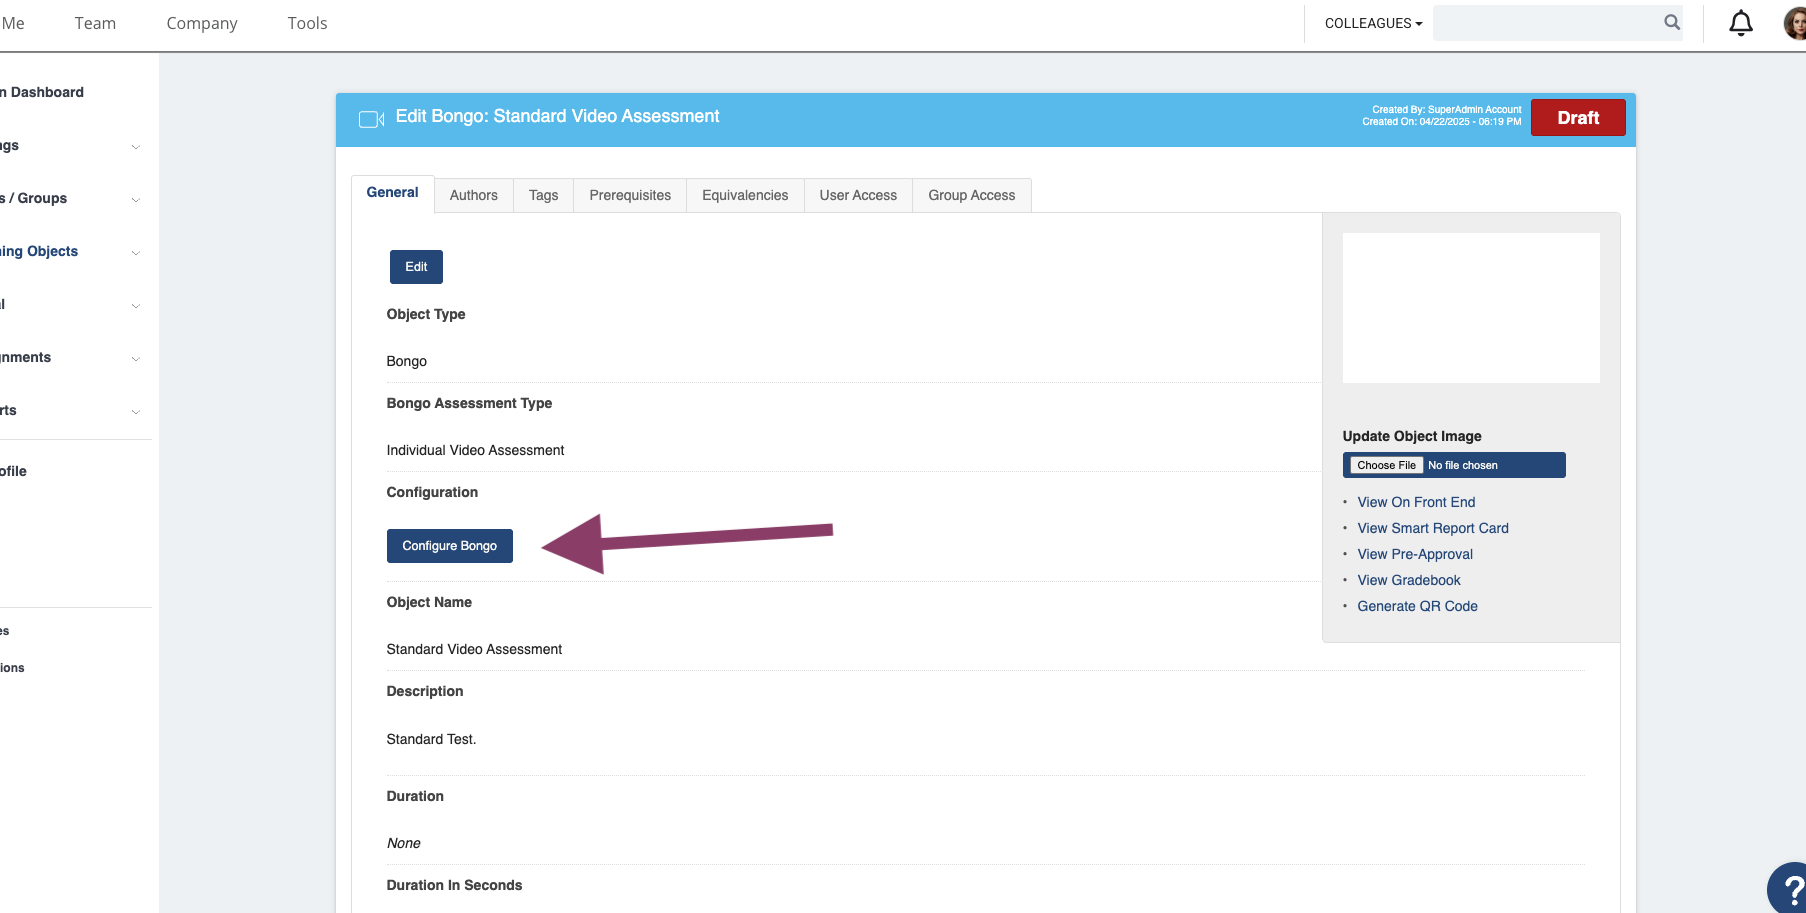
Task: Click Generate QR Code link
Action: tap(1417, 606)
